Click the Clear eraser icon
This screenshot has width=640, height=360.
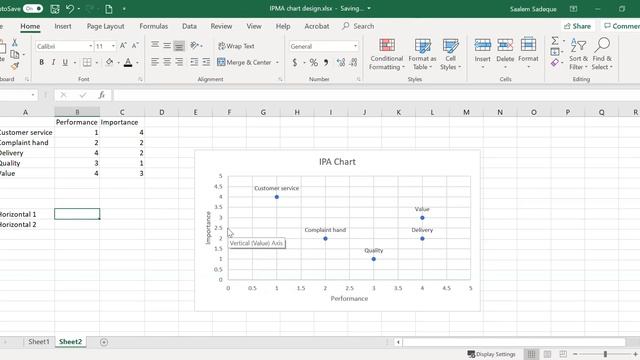pos(555,63)
